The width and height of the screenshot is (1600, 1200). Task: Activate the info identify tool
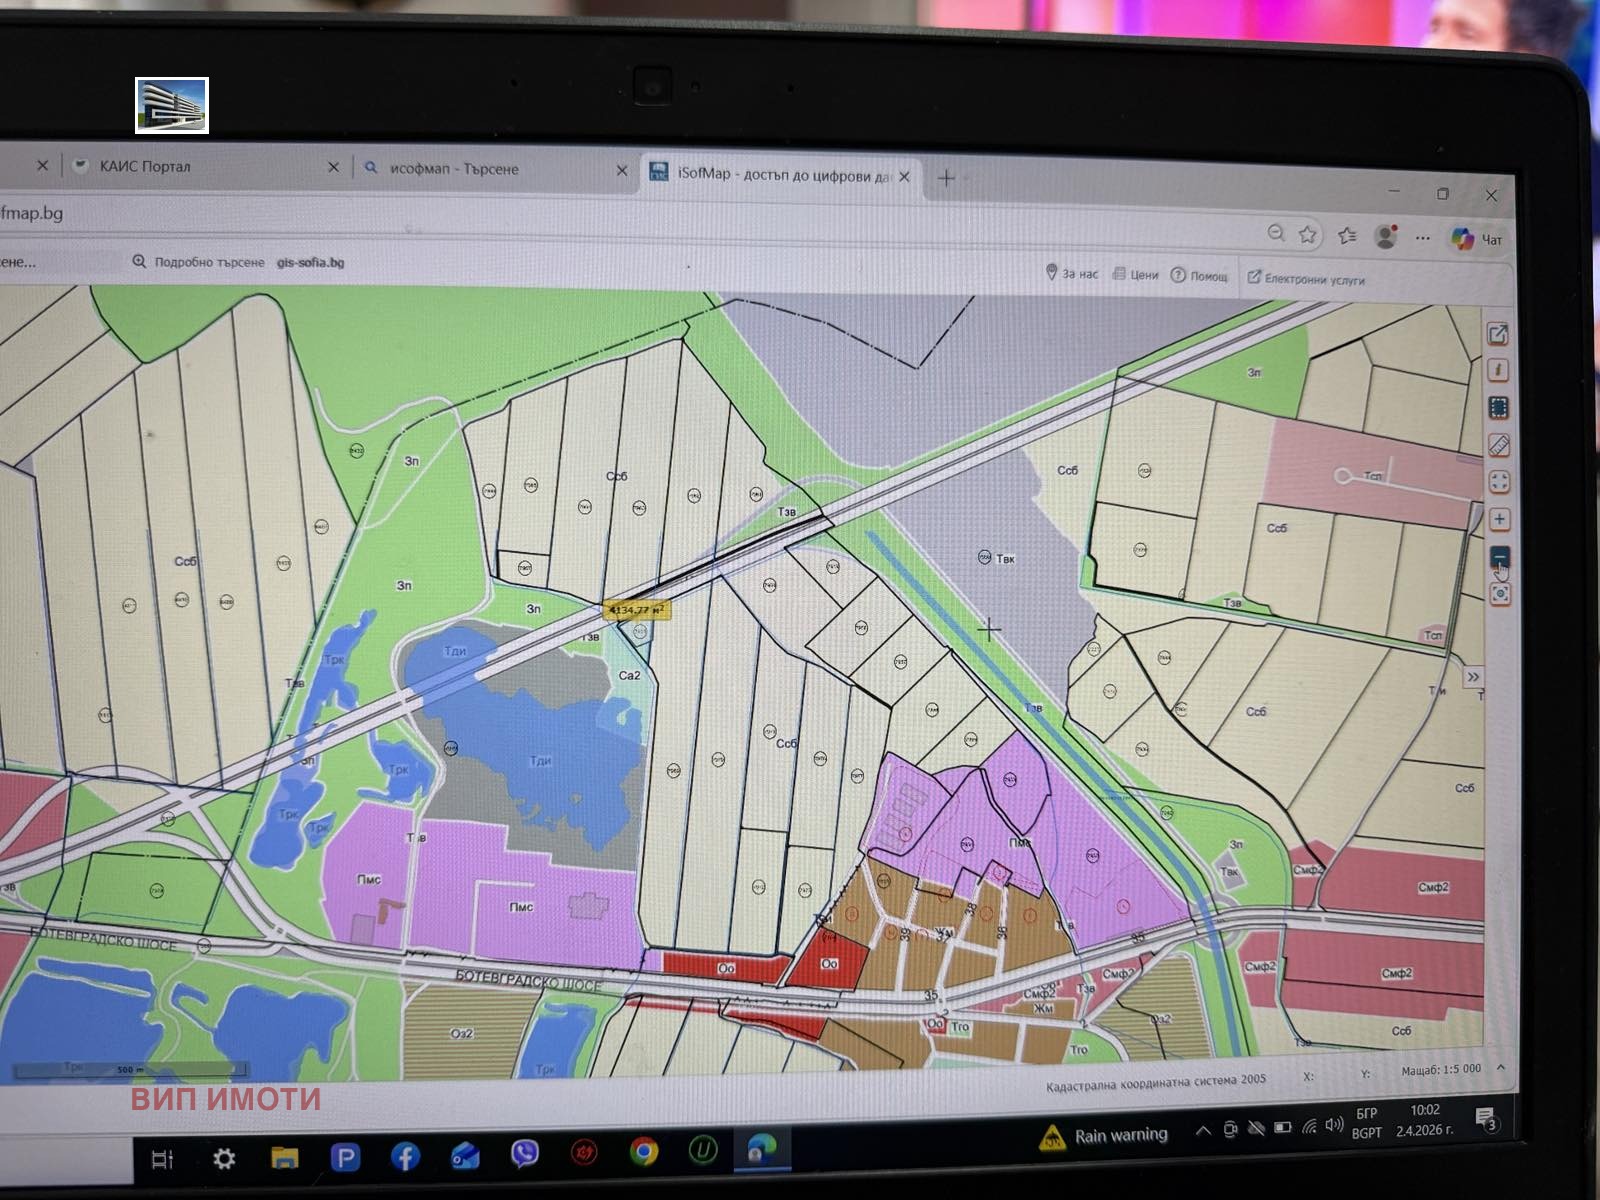point(1498,371)
